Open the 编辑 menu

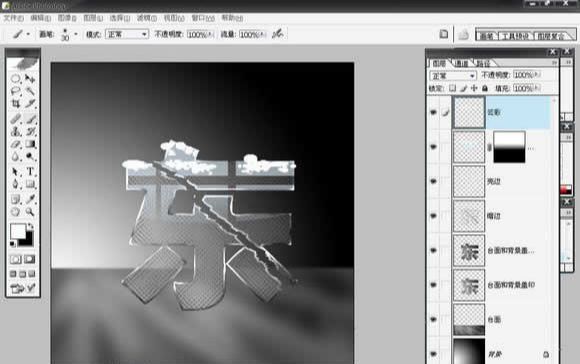(x=40, y=18)
